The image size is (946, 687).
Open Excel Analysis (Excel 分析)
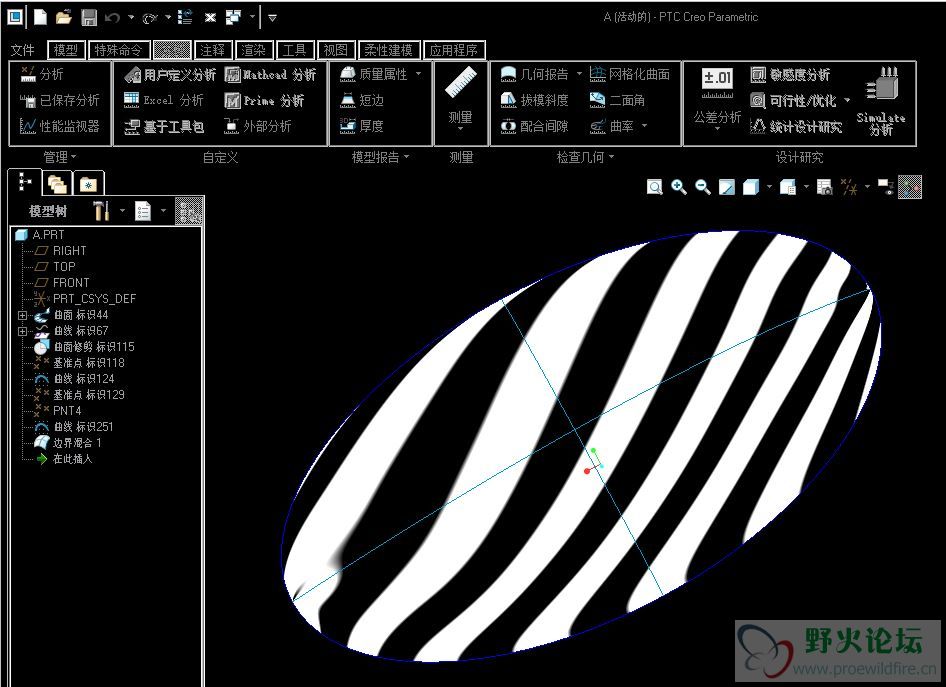tap(163, 100)
